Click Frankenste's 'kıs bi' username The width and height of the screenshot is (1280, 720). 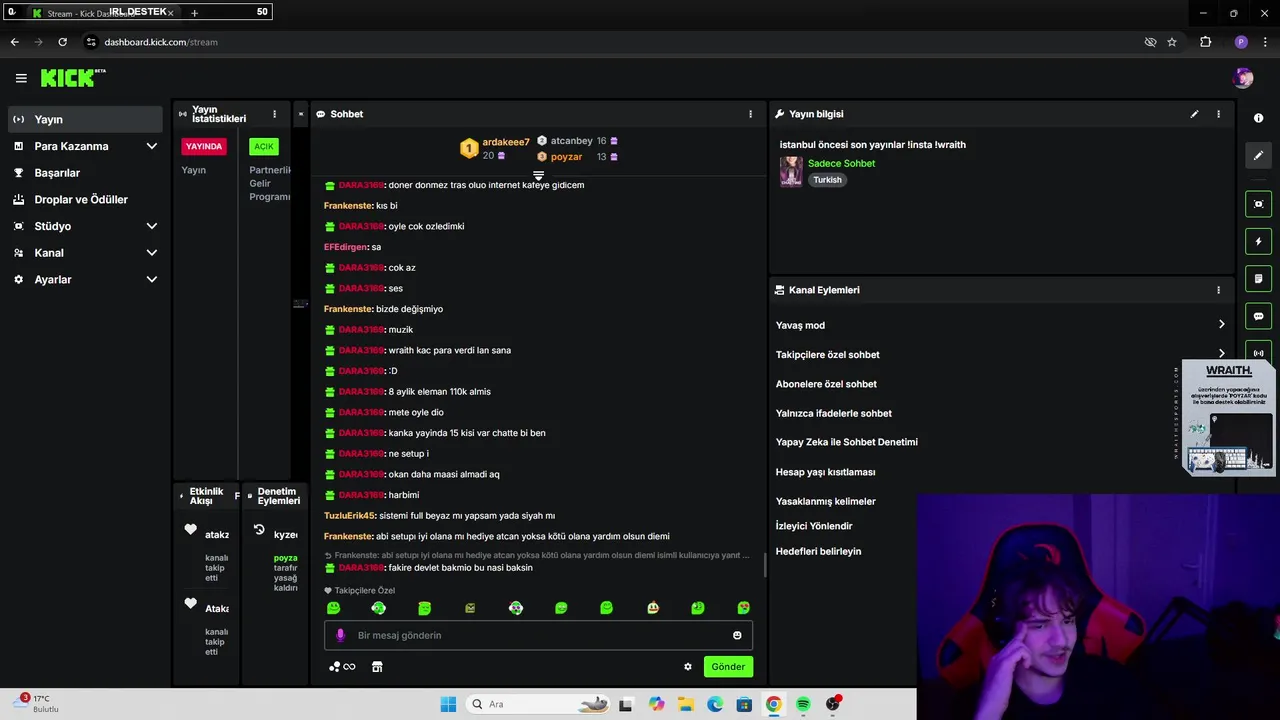coord(348,206)
